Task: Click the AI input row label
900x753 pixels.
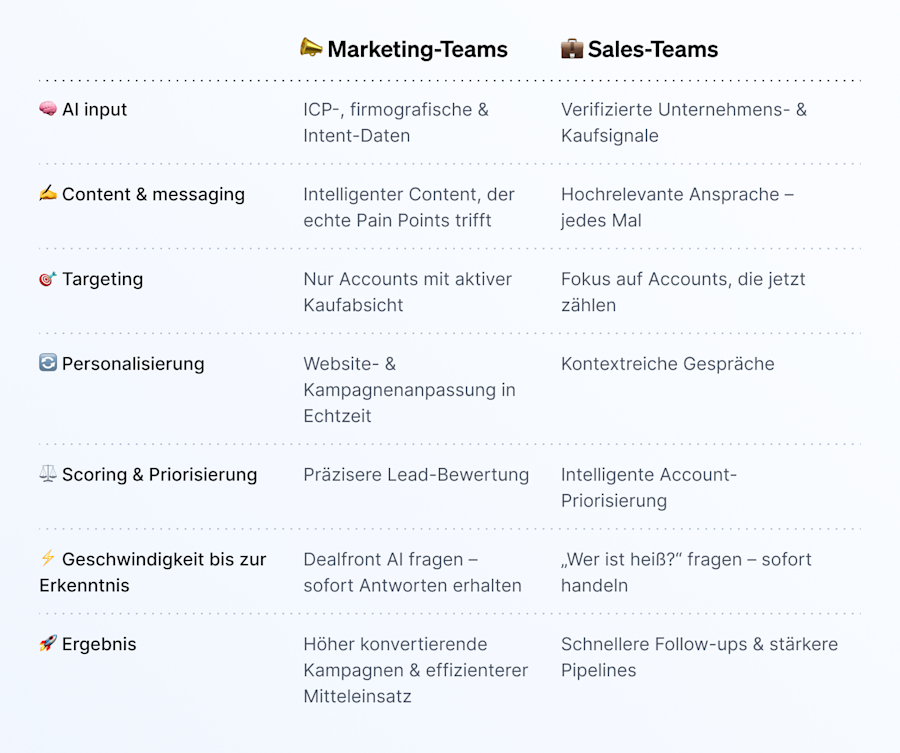Action: 94,110
